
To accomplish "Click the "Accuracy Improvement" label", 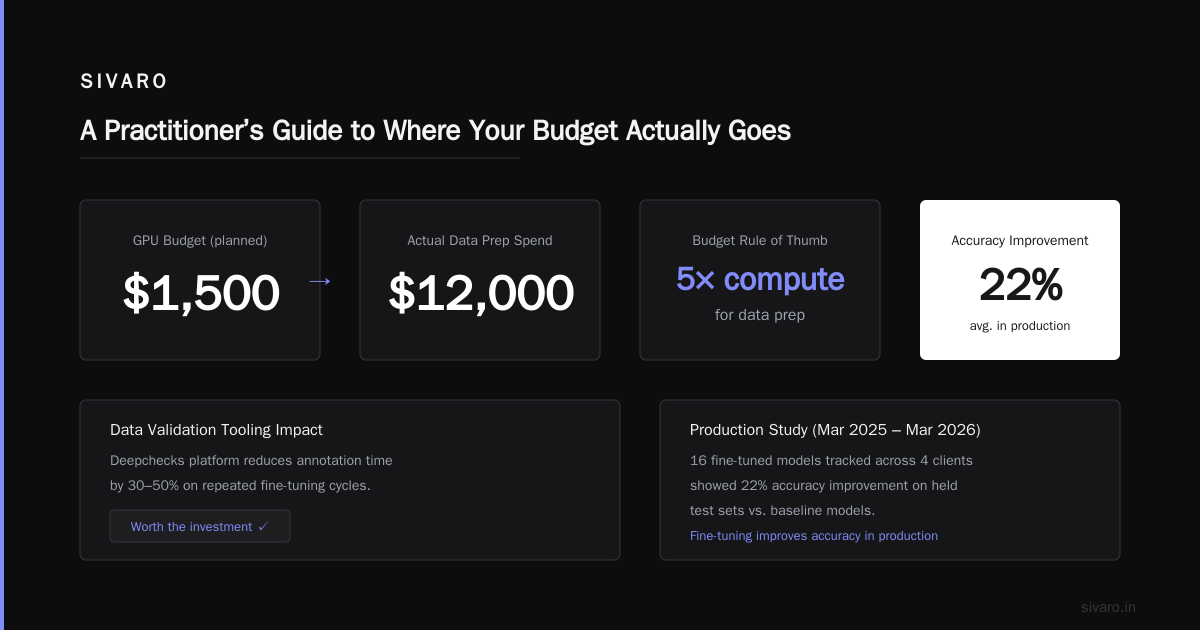I will [1020, 241].
